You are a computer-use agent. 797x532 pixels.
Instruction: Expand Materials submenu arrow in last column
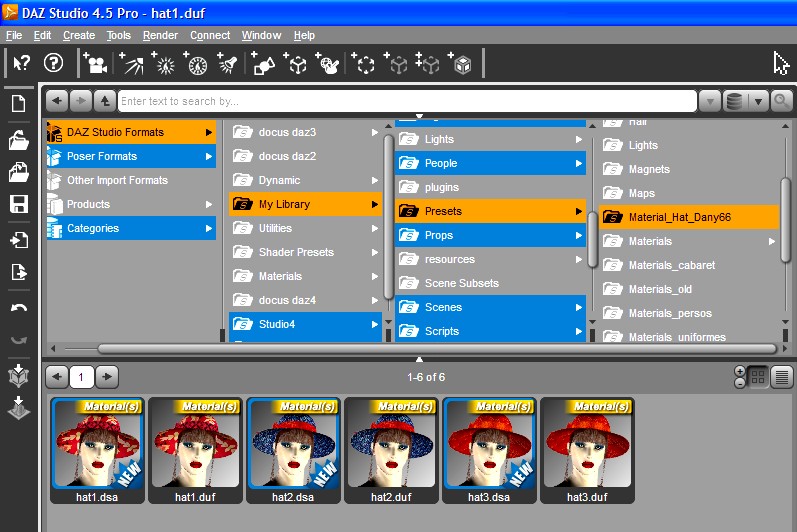coord(772,241)
